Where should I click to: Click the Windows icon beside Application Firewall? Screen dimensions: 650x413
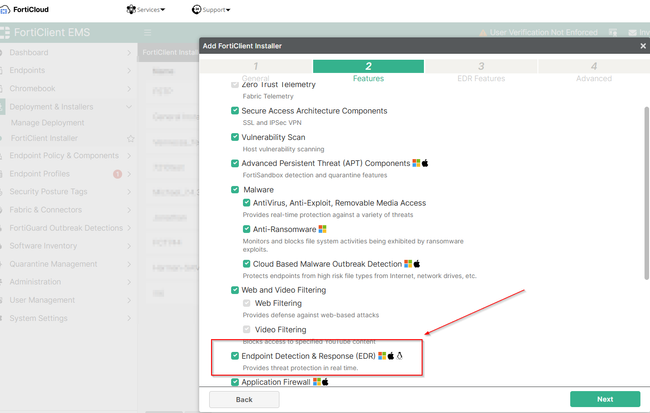click(317, 382)
